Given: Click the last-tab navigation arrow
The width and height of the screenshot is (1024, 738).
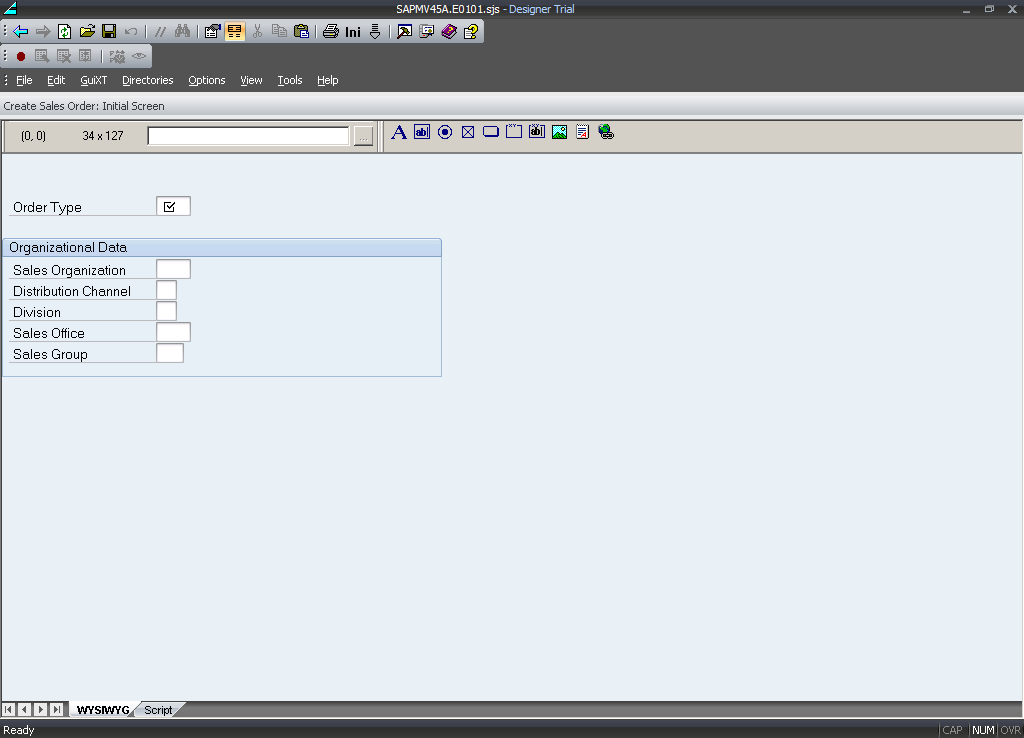Looking at the screenshot, I should (x=56, y=710).
